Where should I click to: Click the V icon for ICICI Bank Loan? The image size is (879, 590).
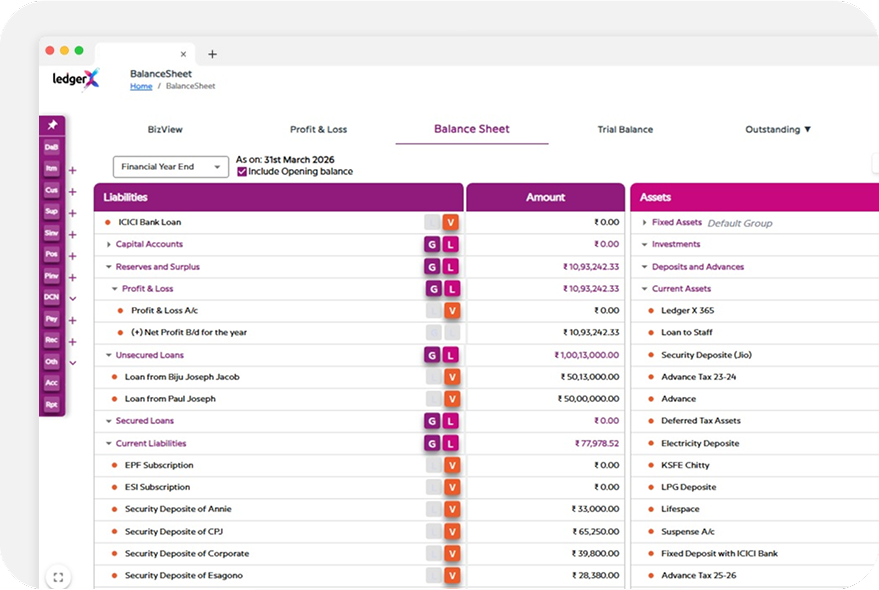[451, 222]
